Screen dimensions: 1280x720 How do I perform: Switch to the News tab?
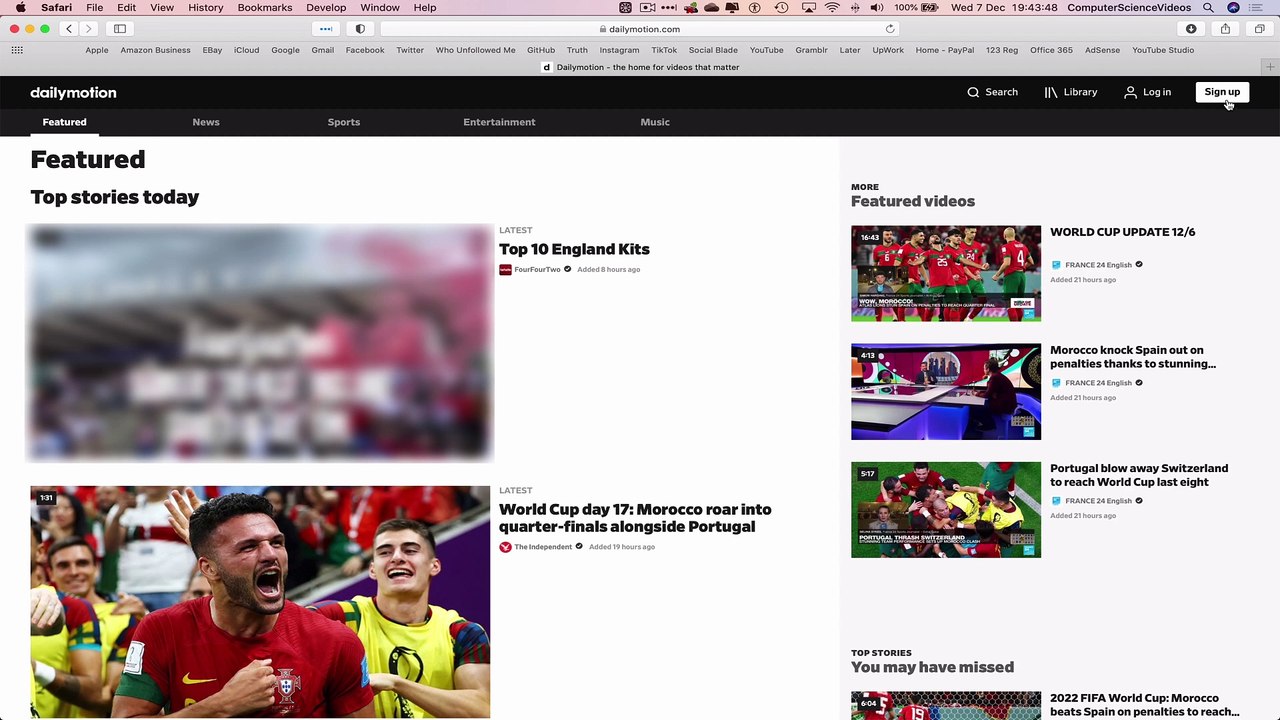tap(206, 122)
